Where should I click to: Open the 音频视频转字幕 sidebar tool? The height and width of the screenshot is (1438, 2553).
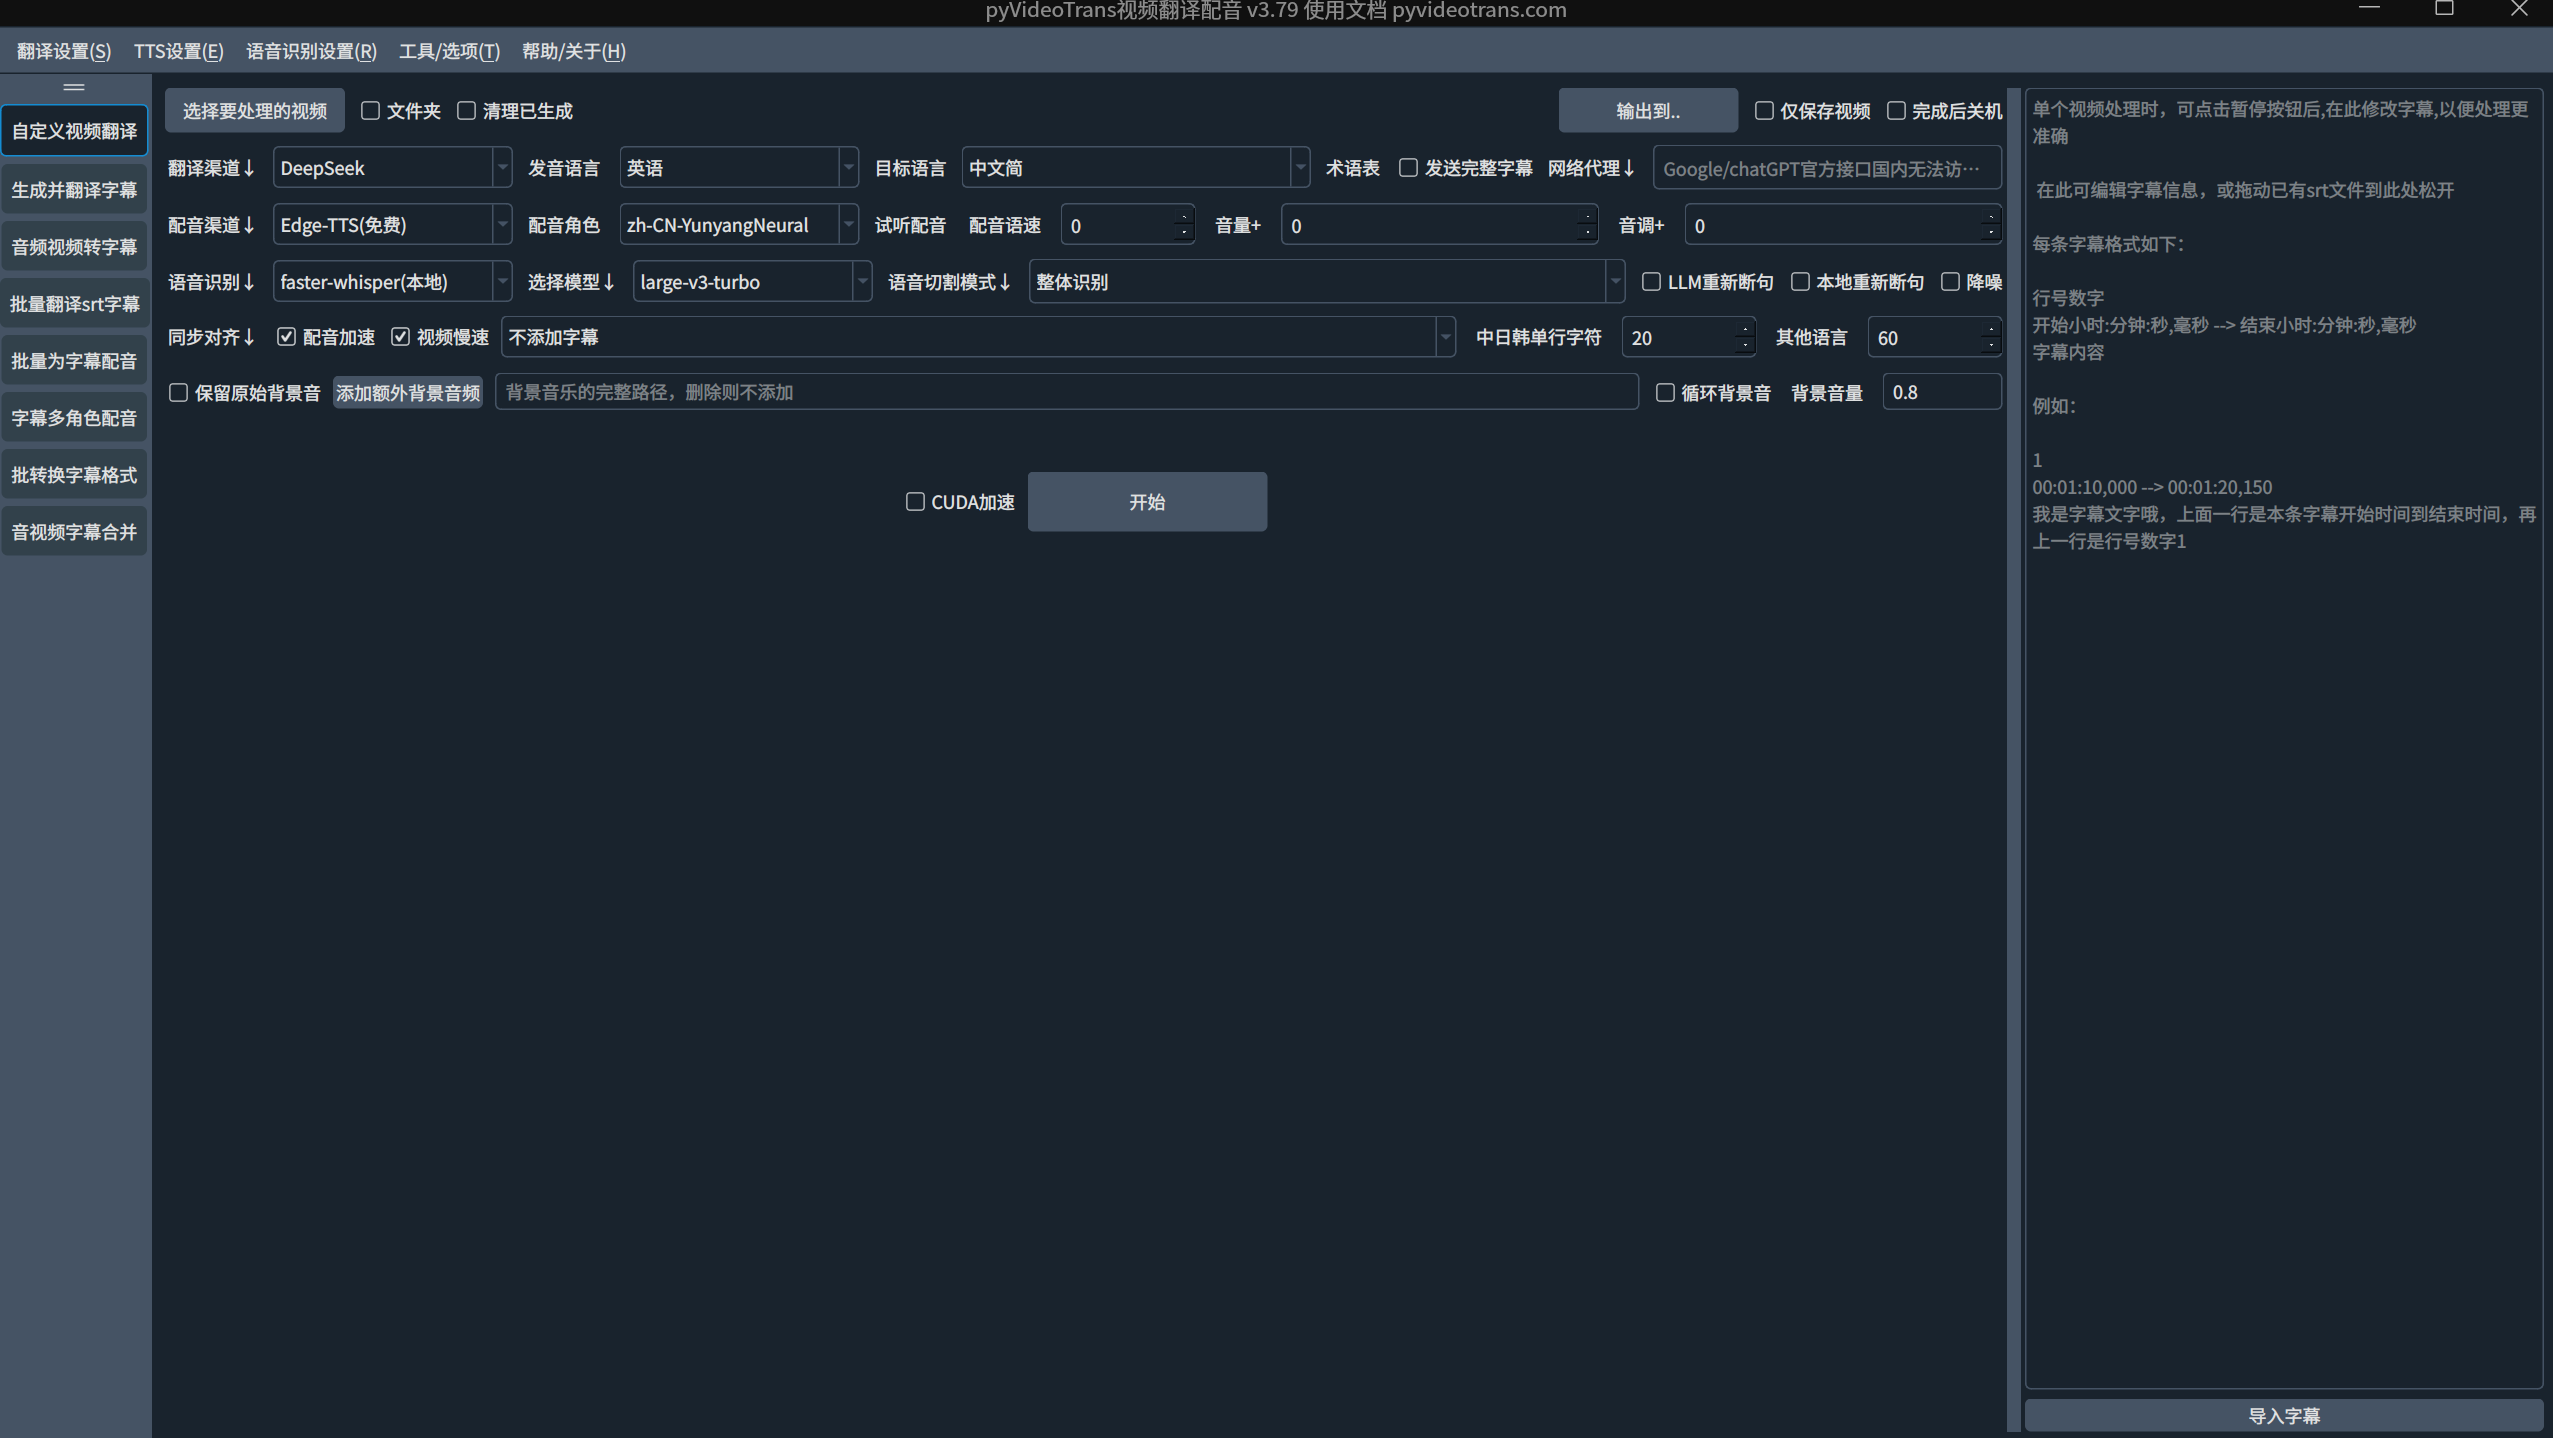[x=74, y=247]
